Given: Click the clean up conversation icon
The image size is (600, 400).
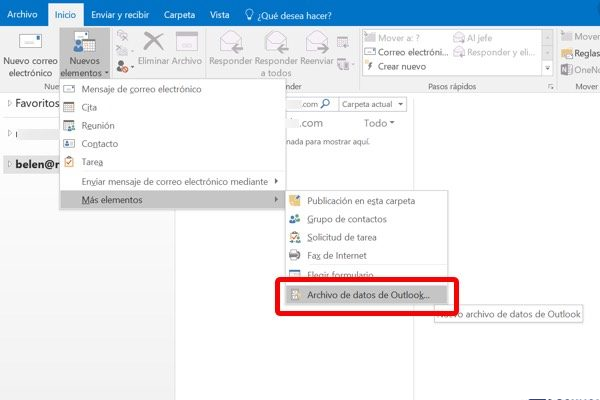Looking at the screenshot, I should pos(124,51).
